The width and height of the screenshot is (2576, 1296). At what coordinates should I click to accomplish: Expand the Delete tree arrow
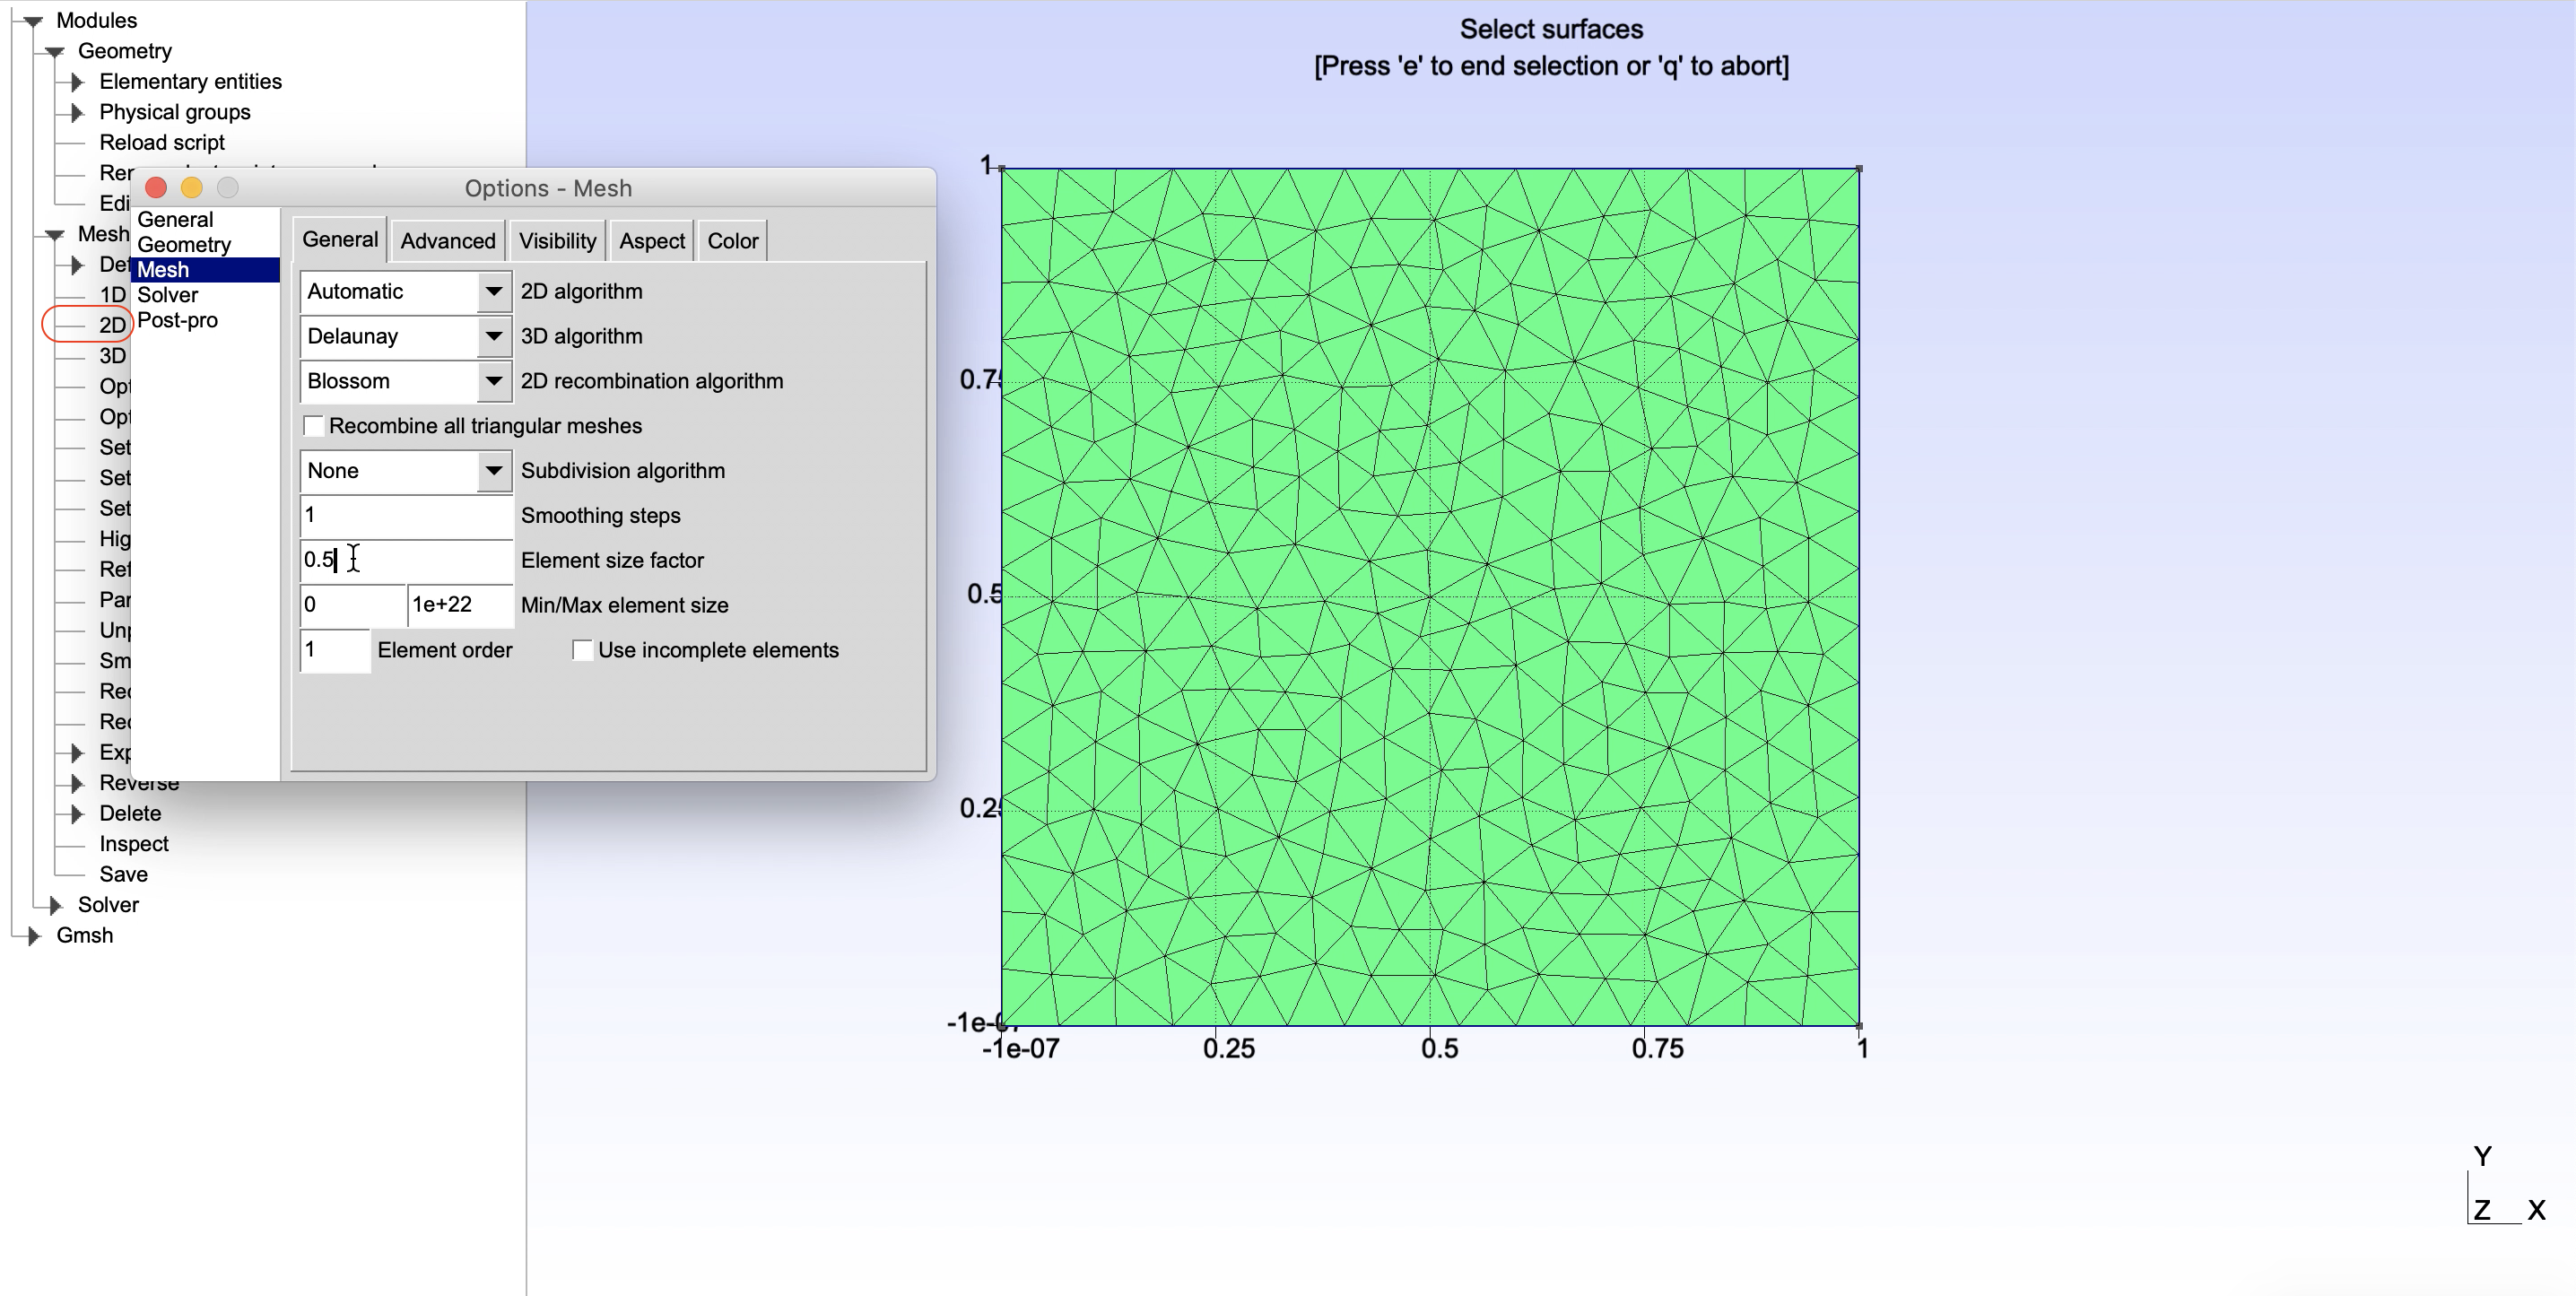pos(77,813)
